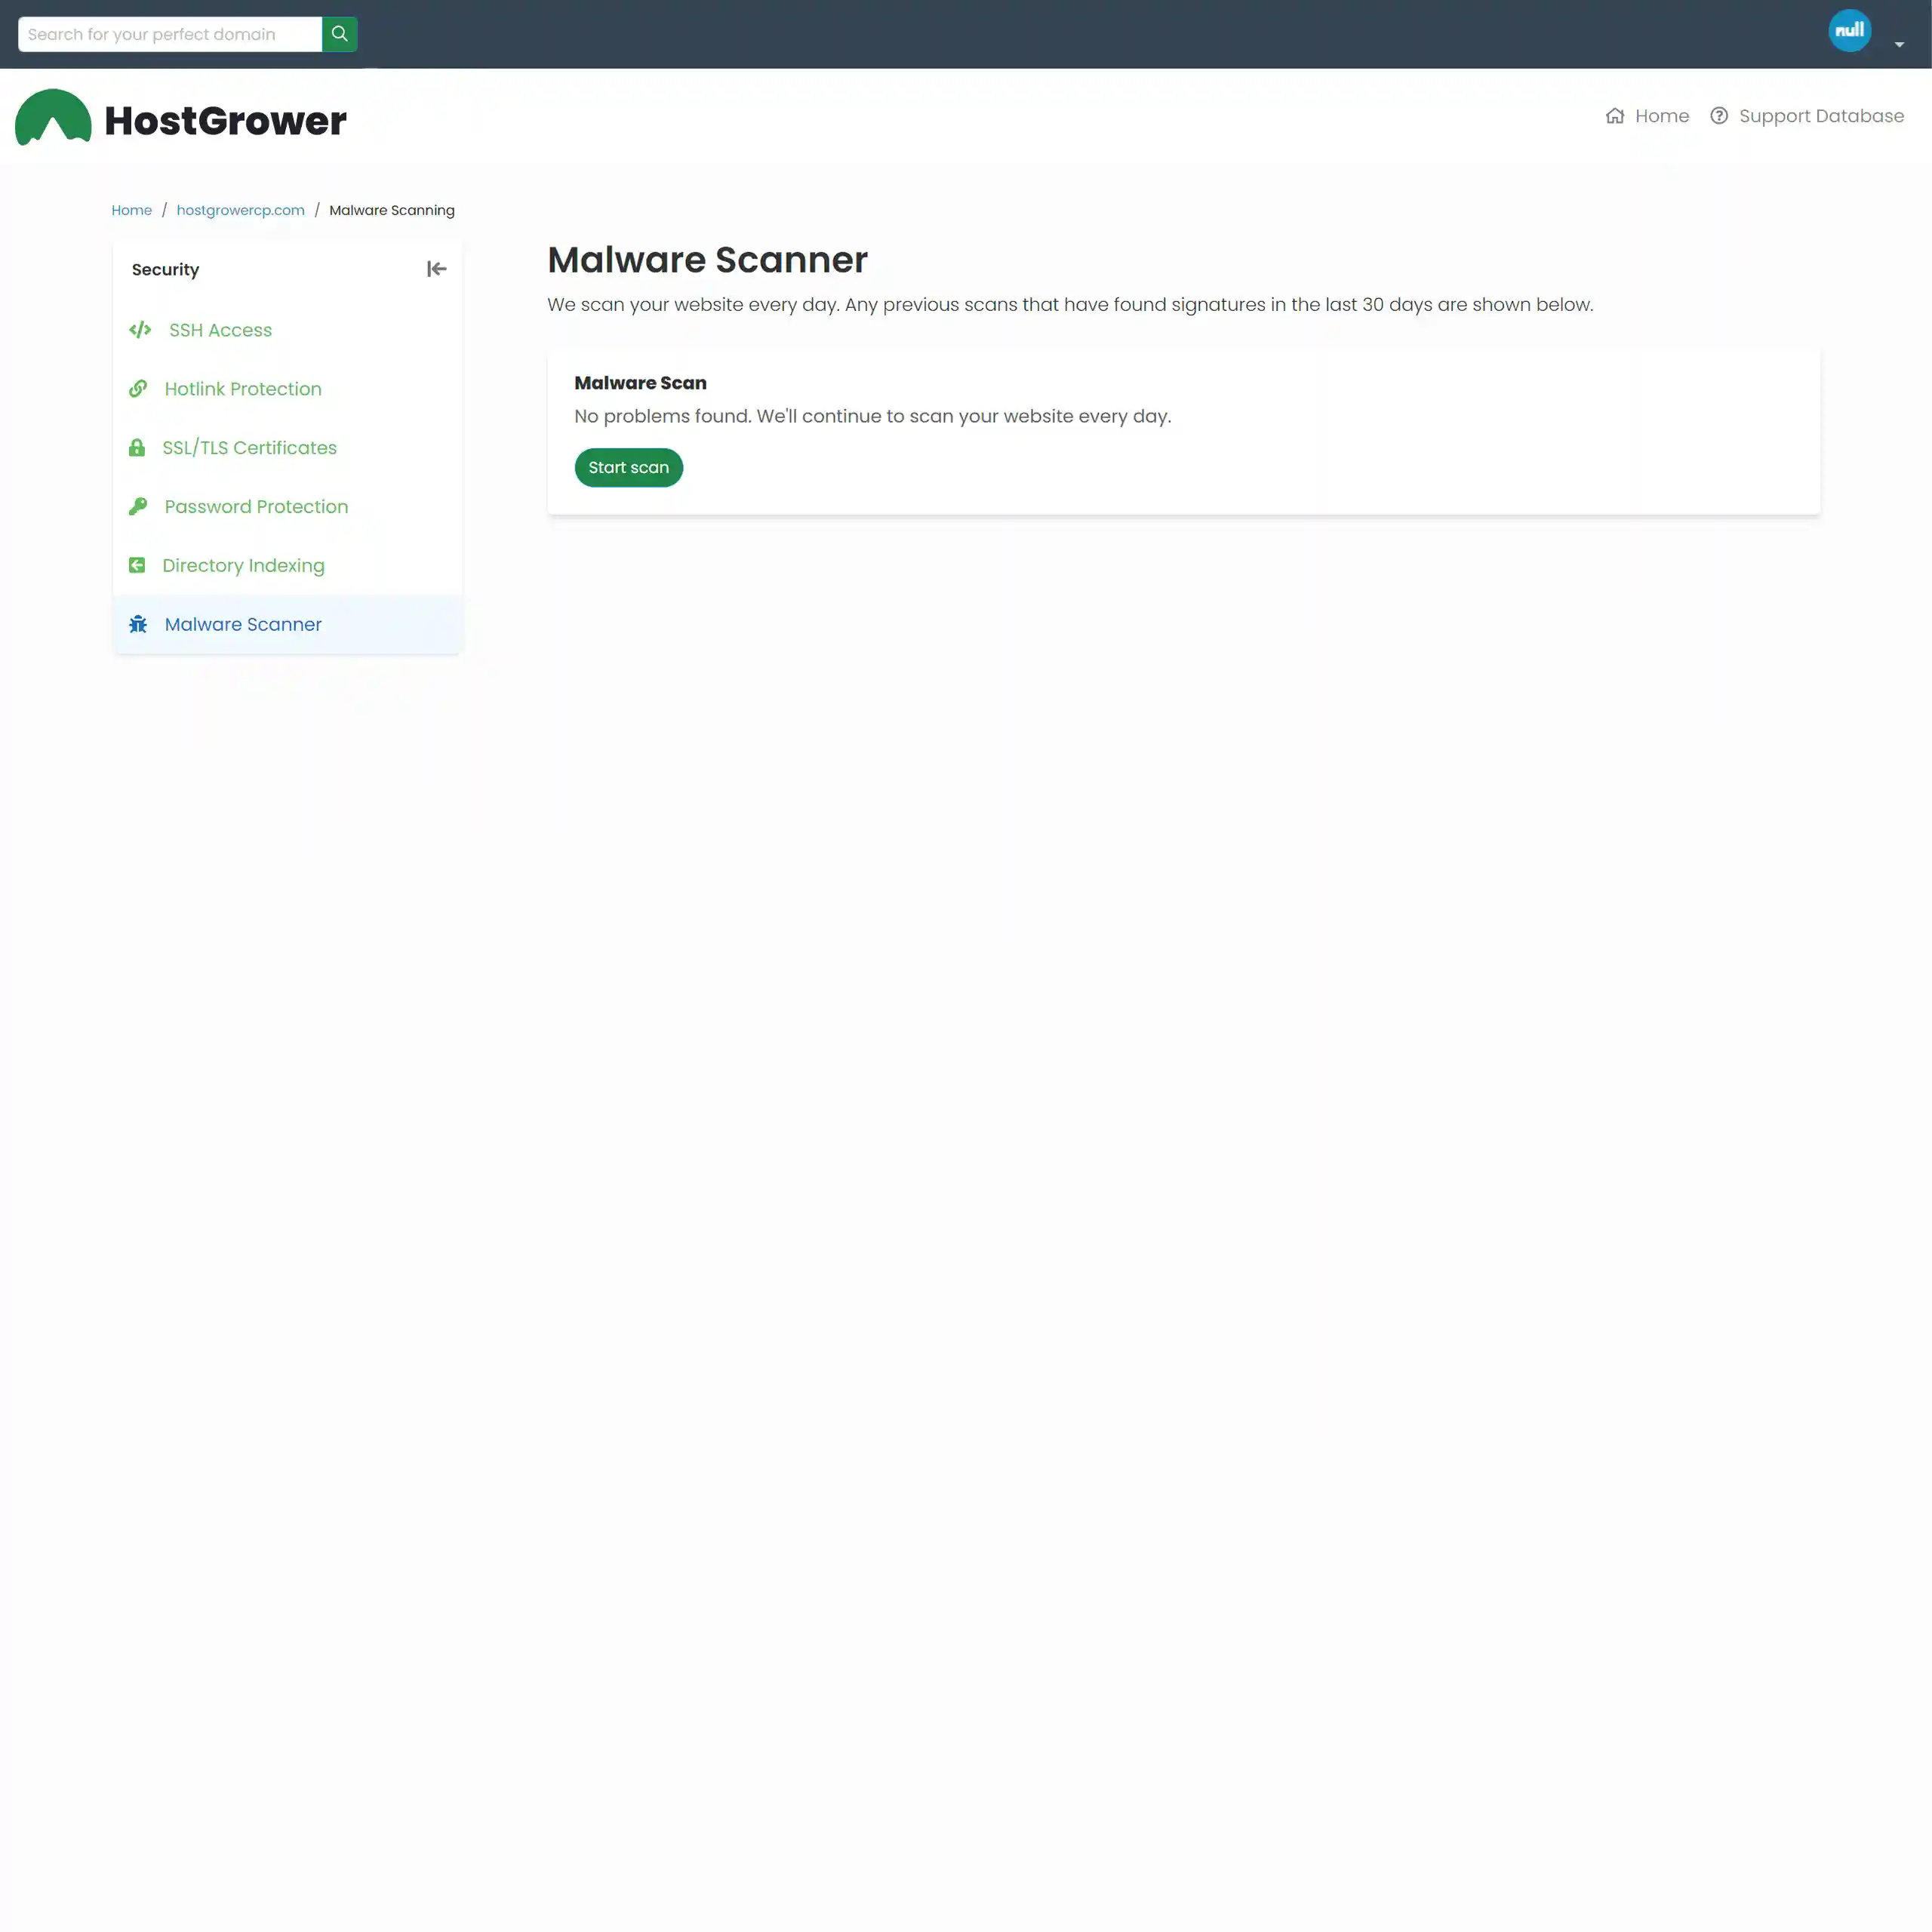Click the Hotlink Protection chain icon
The image size is (1932, 1932).
138,389
